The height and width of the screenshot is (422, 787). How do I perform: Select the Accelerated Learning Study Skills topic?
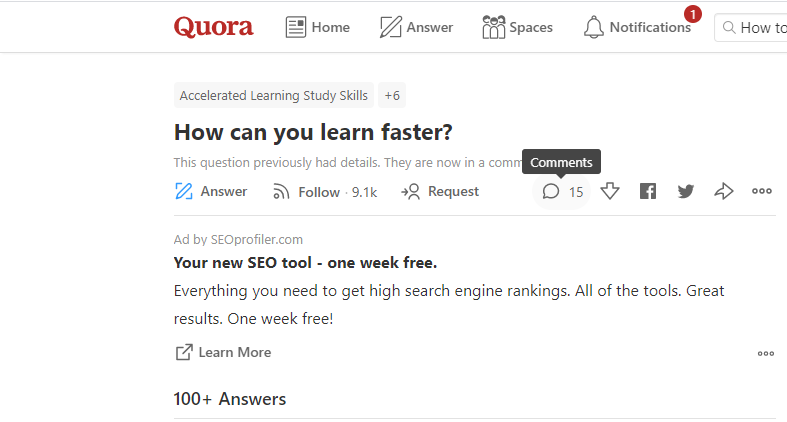pos(274,95)
